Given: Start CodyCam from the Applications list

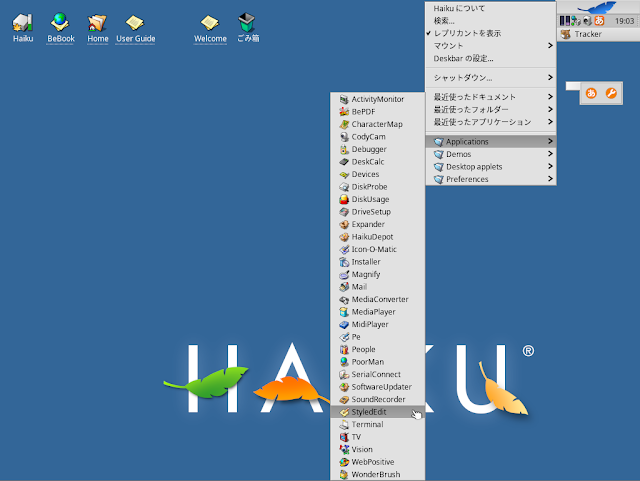Looking at the screenshot, I should point(378,137).
